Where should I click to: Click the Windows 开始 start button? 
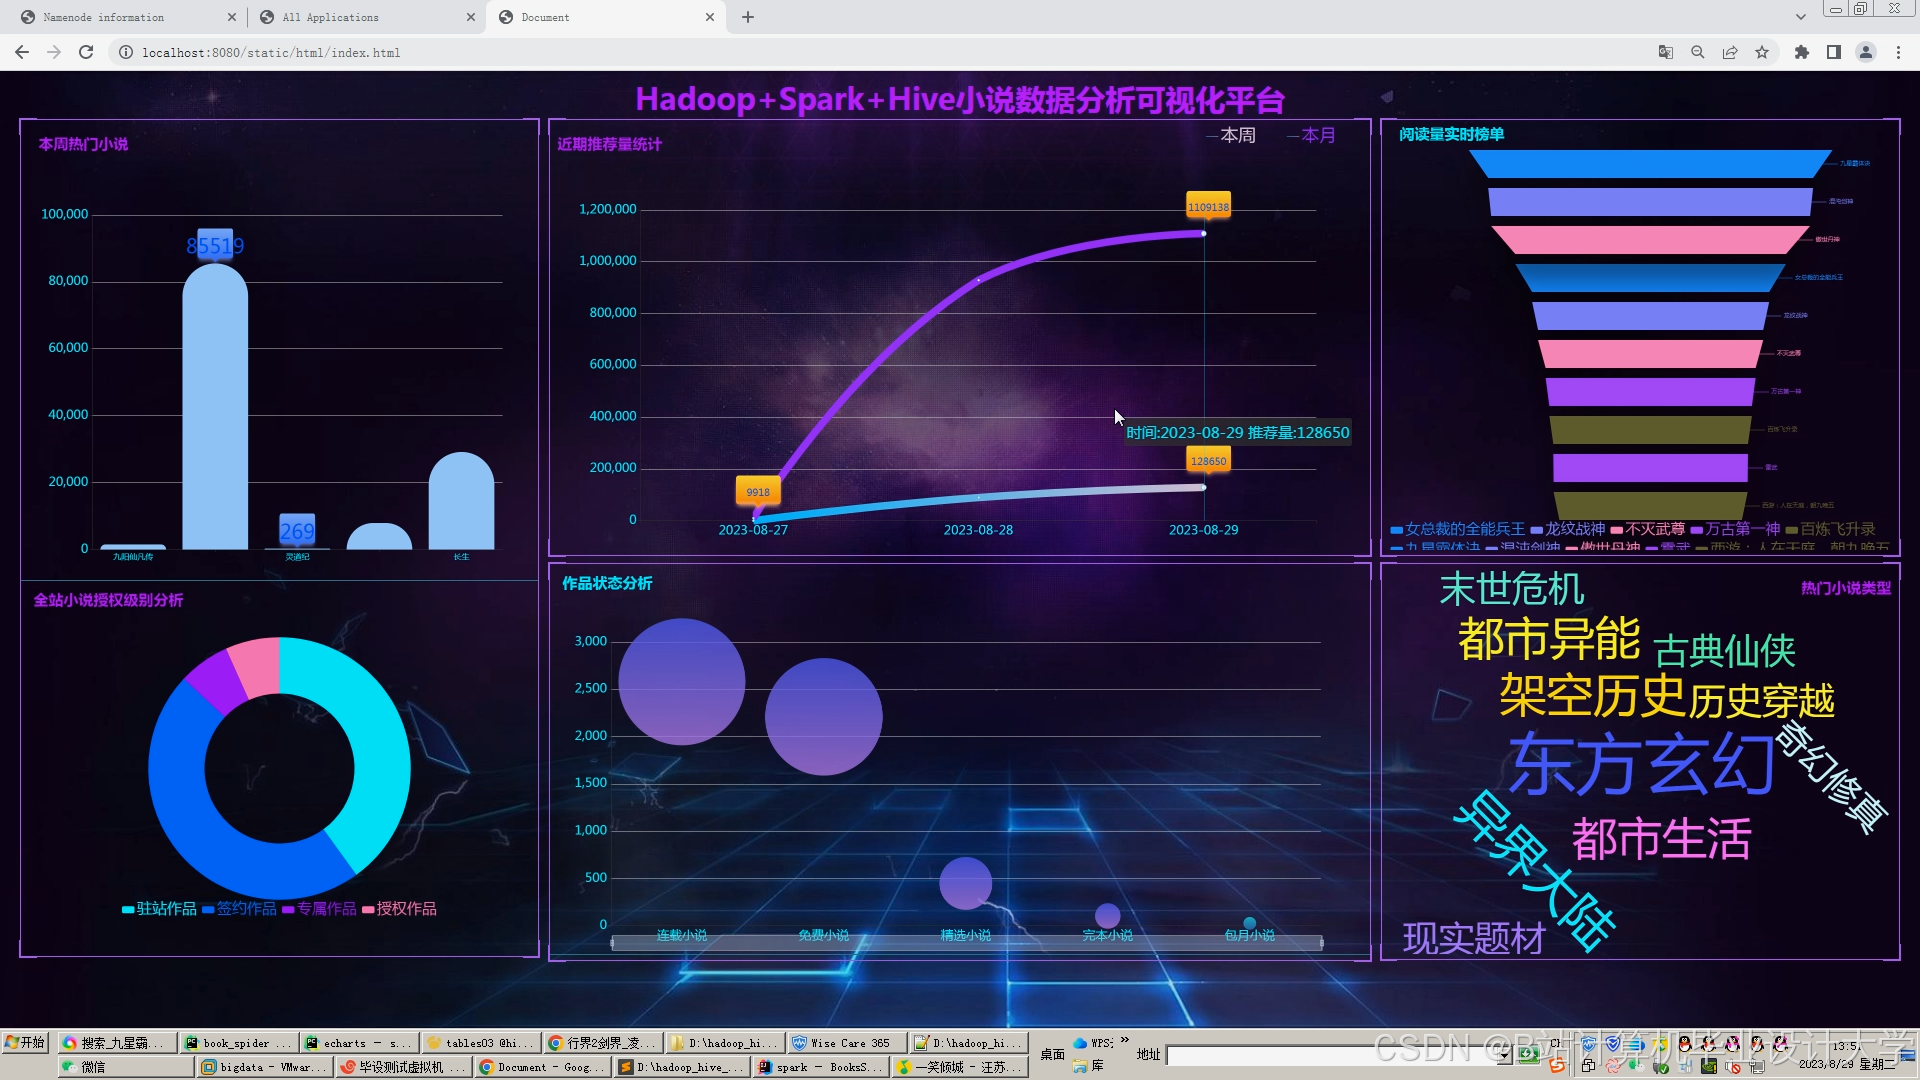pos(26,1042)
